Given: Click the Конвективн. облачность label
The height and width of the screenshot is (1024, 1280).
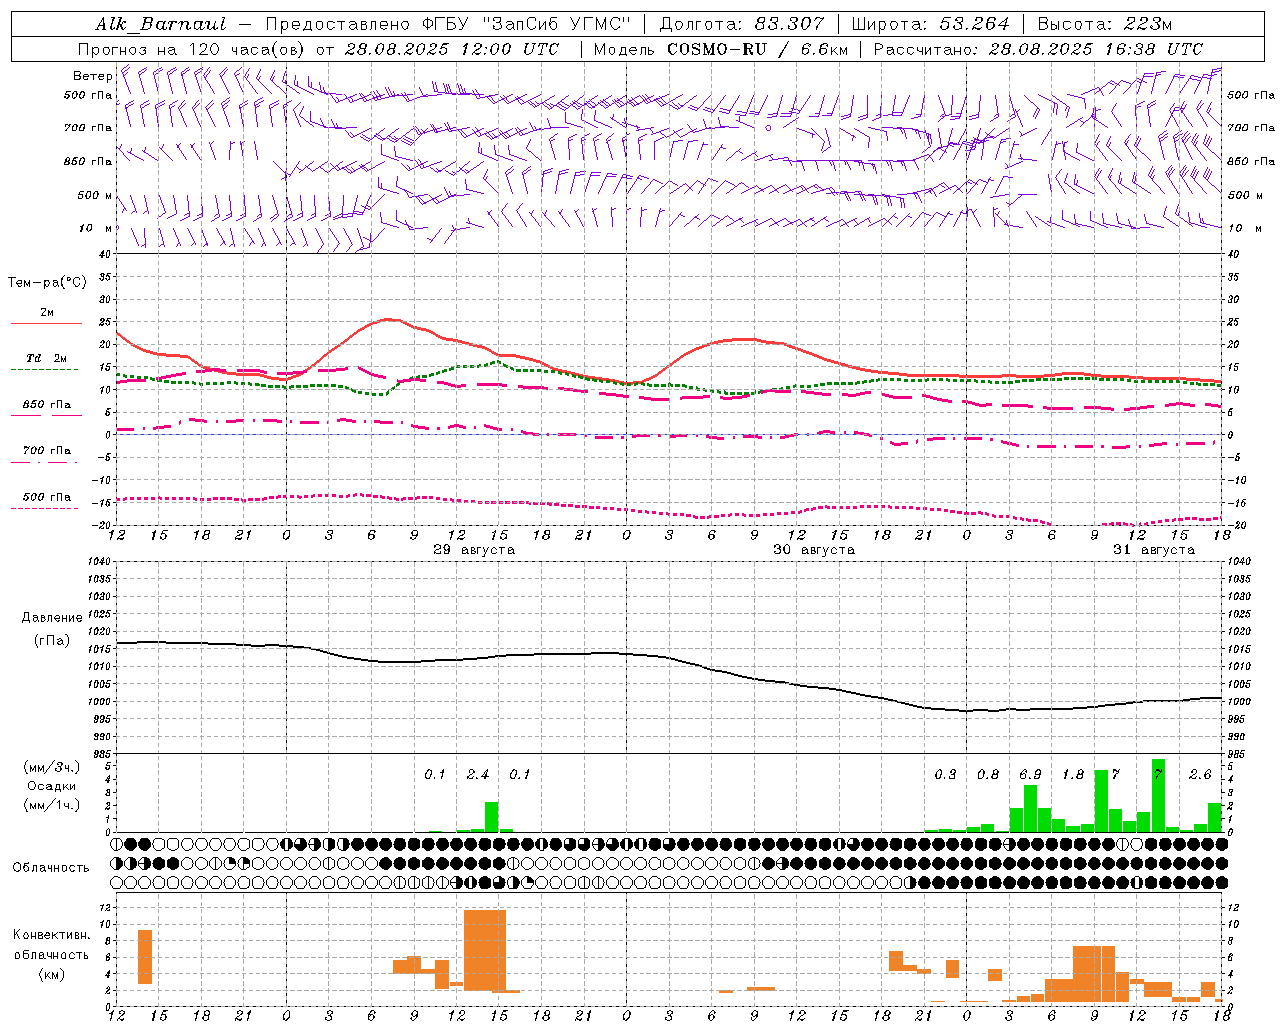Looking at the screenshot, I should pyautogui.click(x=51, y=944).
